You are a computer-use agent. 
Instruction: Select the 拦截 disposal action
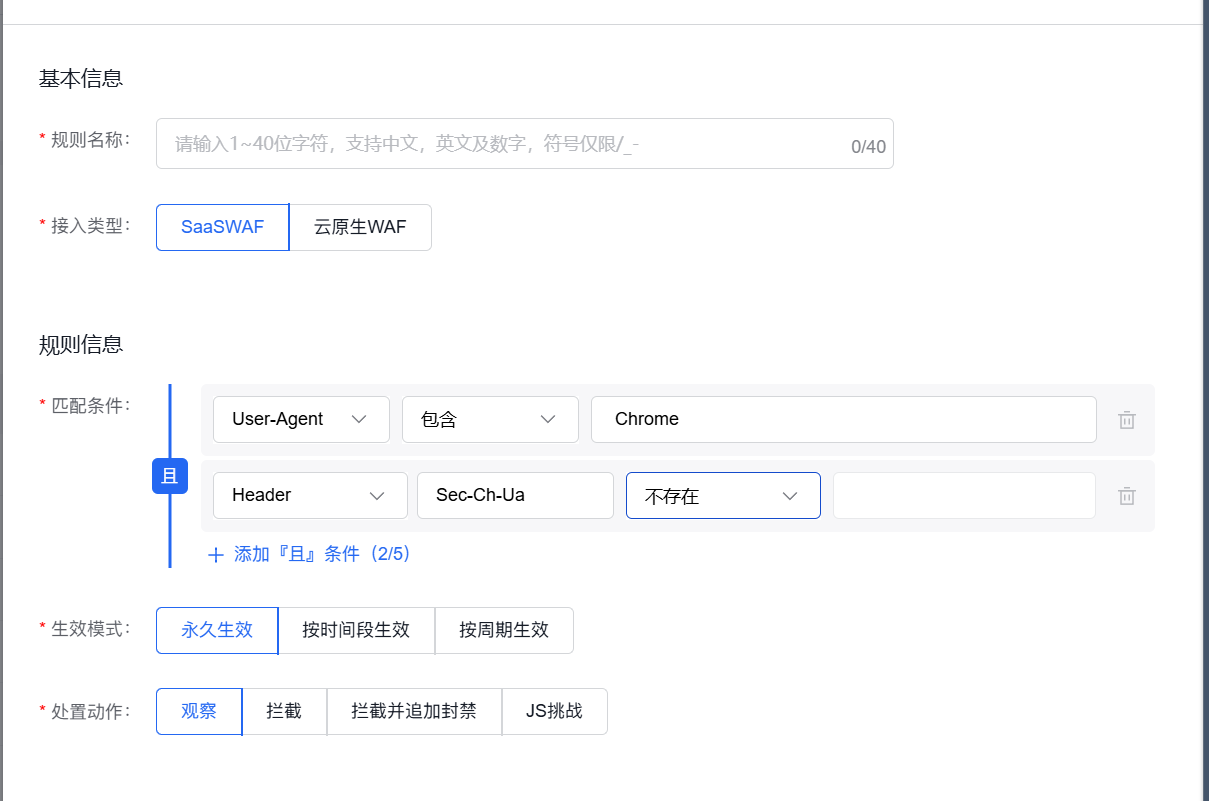click(x=284, y=711)
